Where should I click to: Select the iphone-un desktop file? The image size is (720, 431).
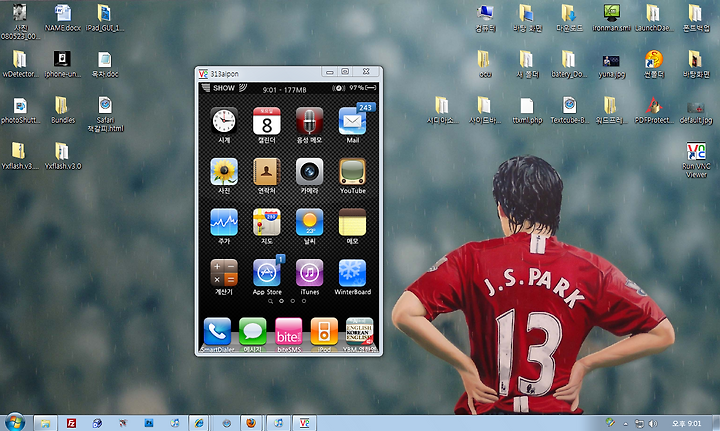[62, 64]
